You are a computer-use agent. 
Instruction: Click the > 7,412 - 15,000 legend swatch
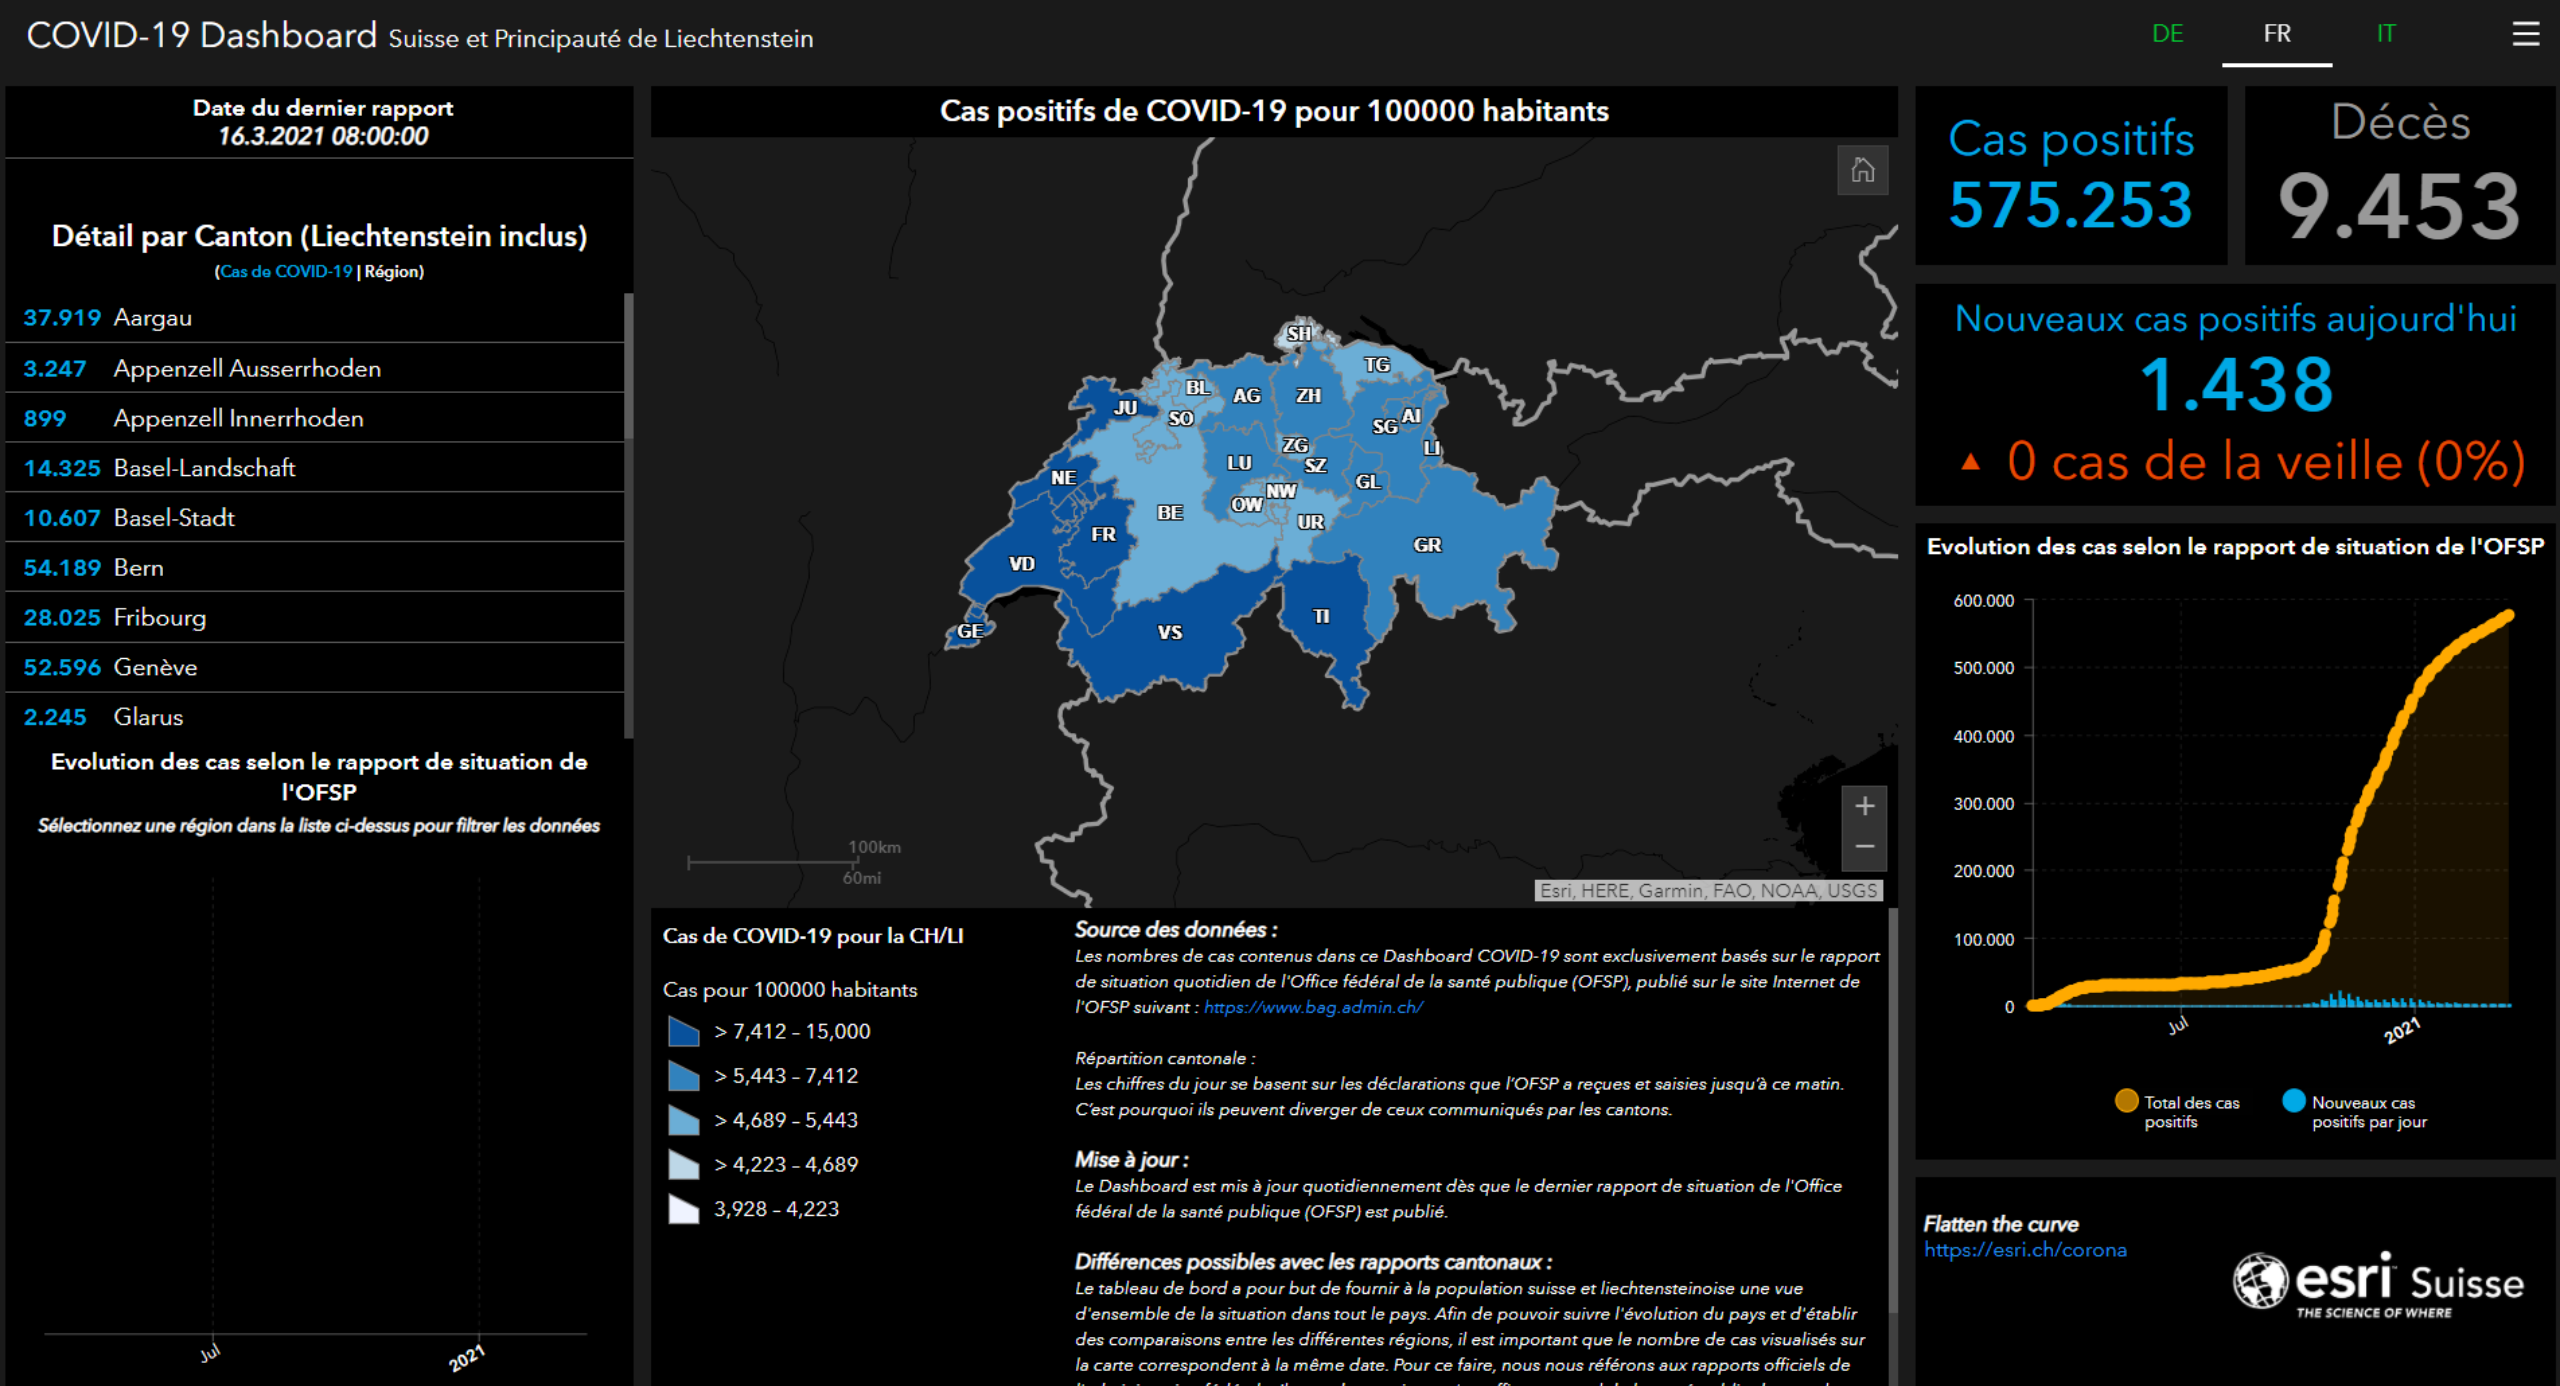coord(683,1031)
